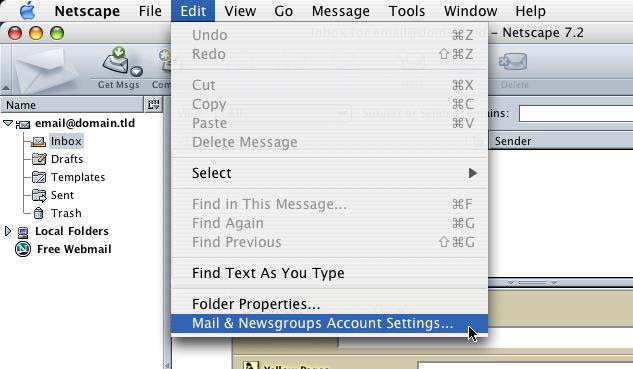Click the Free Webmail Netscape icon
The width and height of the screenshot is (633, 369).
(23, 249)
